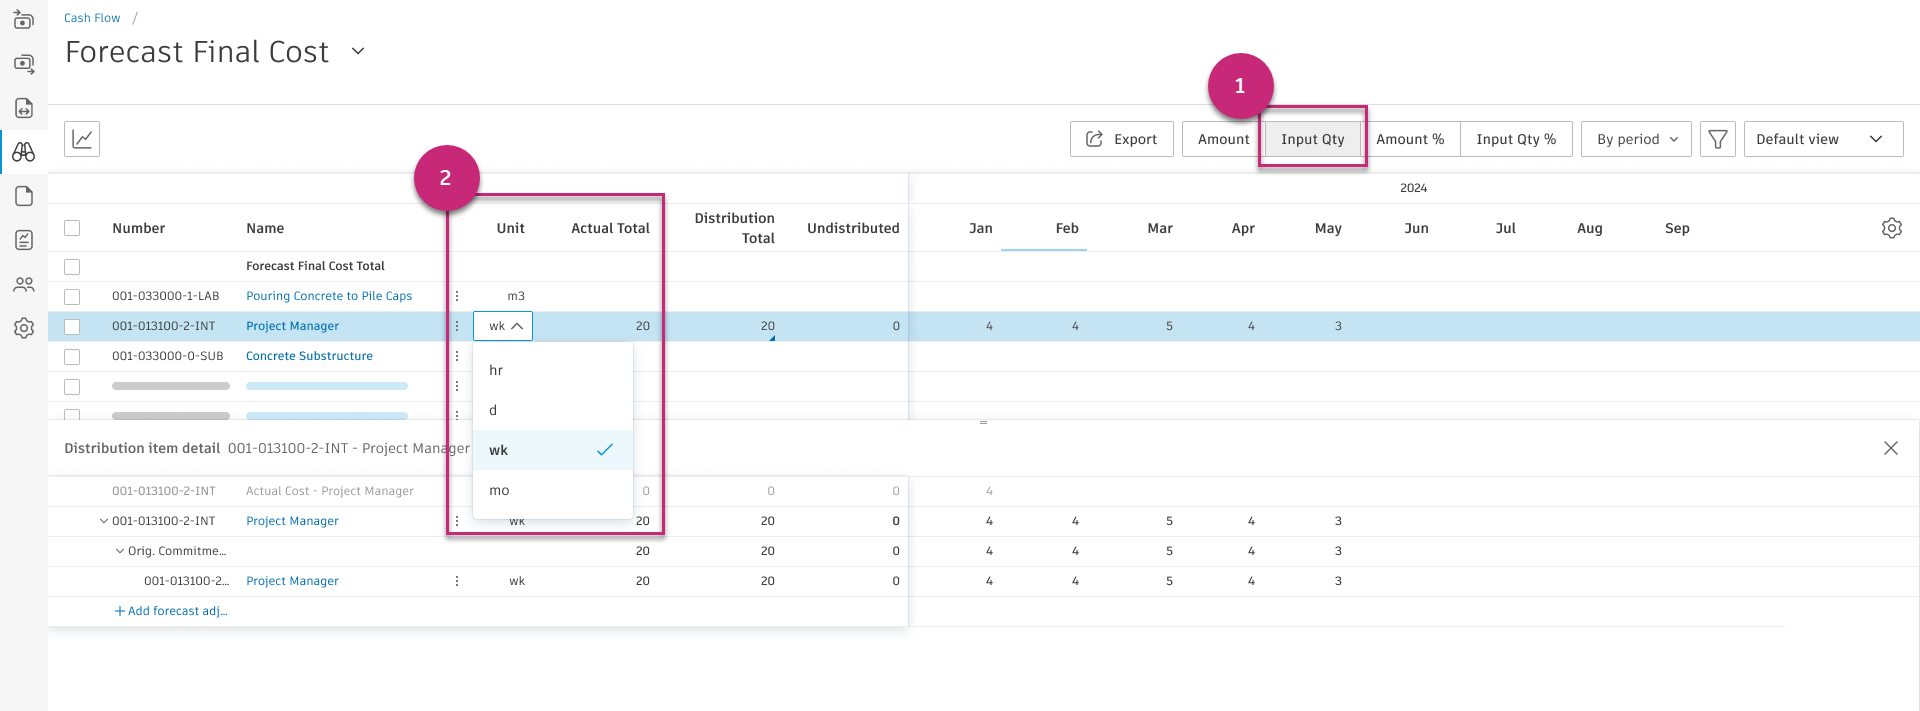Click the filter funnel icon
The image size is (1920, 711).
click(1717, 139)
